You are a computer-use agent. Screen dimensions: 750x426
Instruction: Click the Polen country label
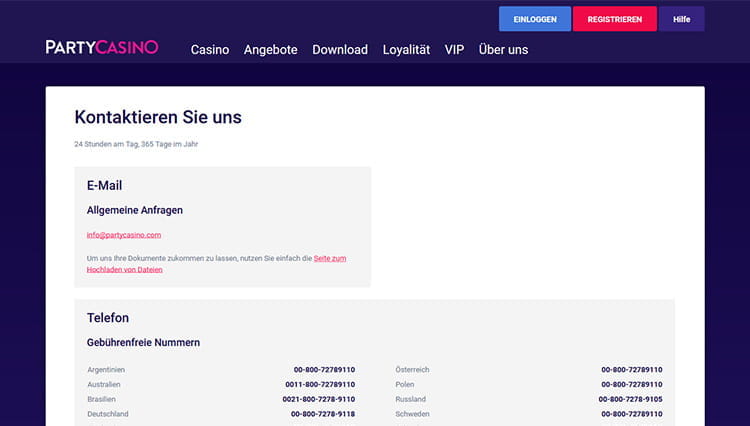[405, 384]
